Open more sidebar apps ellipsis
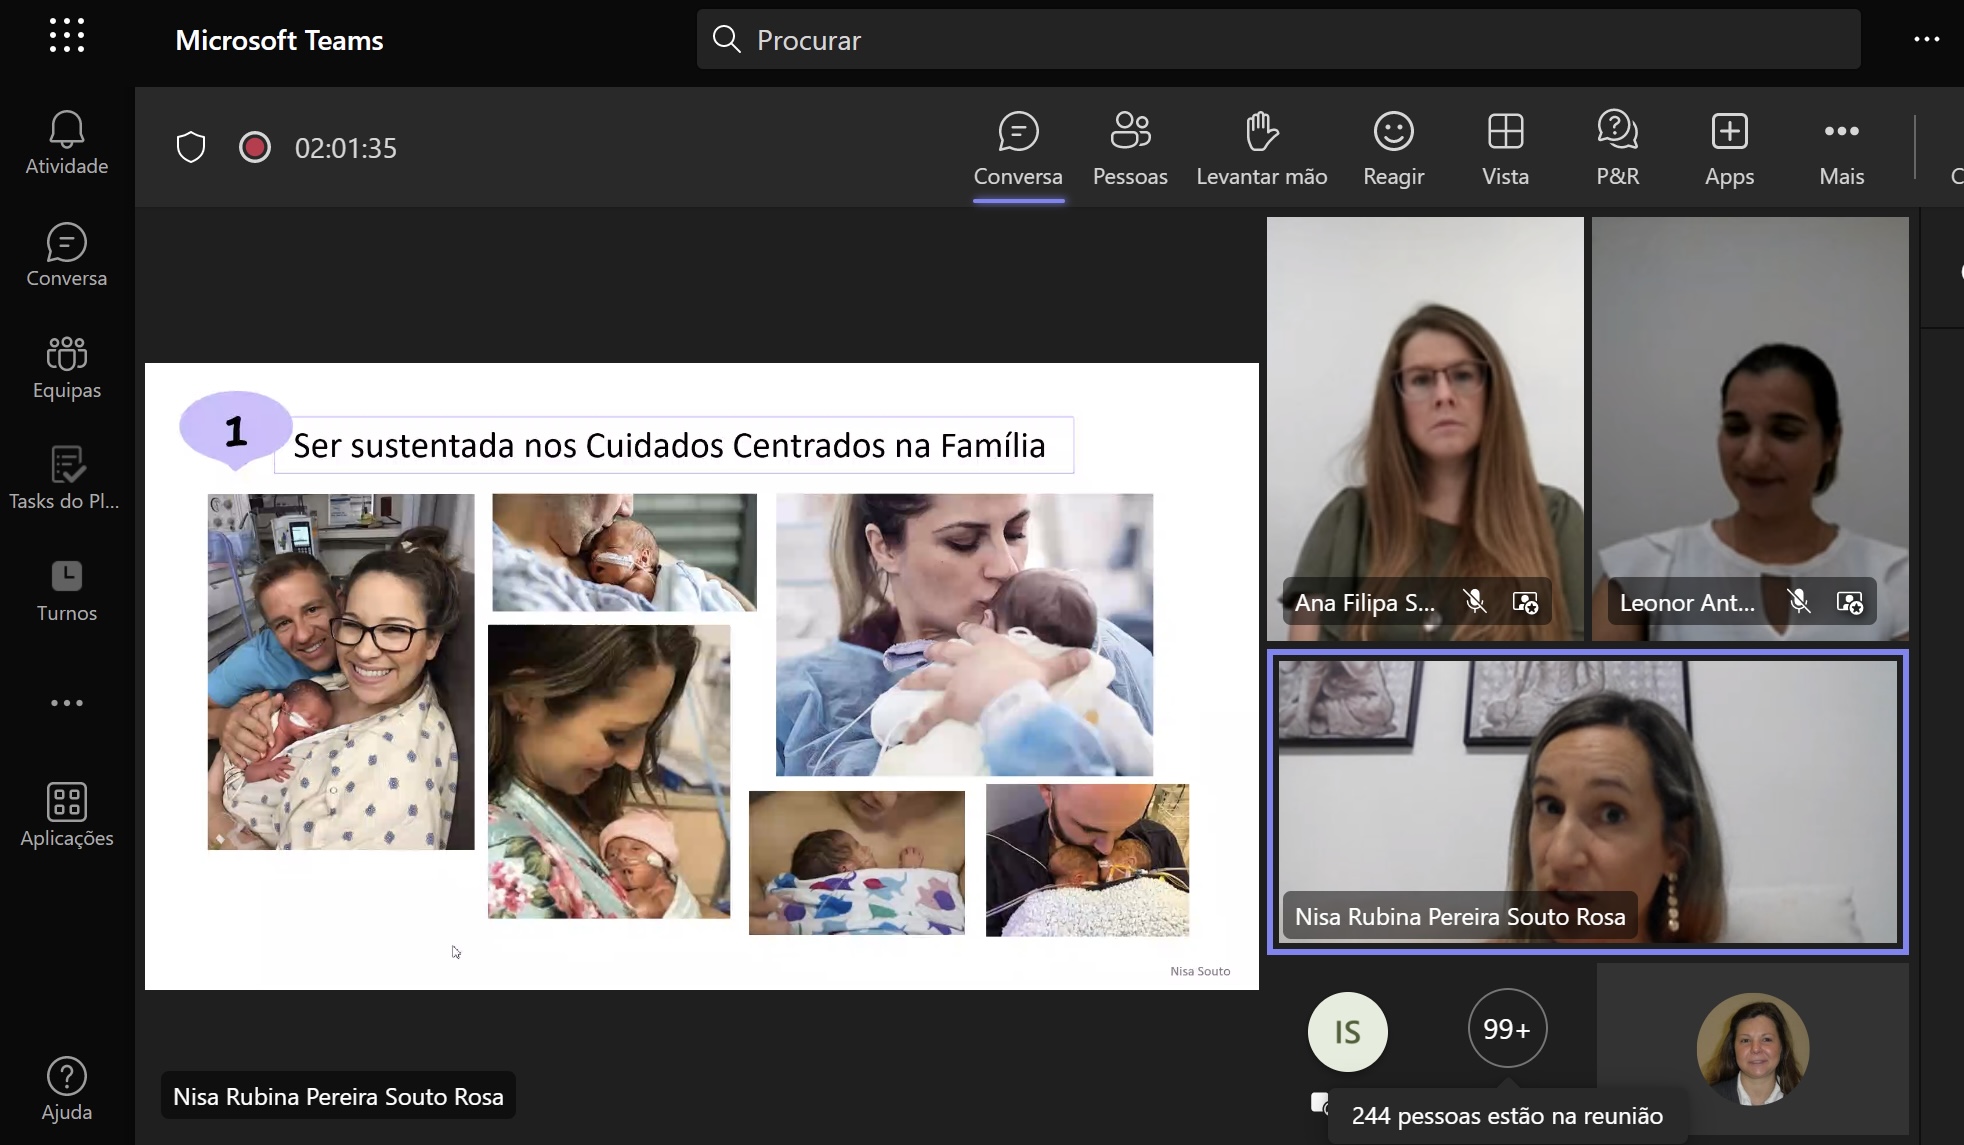 point(66,703)
